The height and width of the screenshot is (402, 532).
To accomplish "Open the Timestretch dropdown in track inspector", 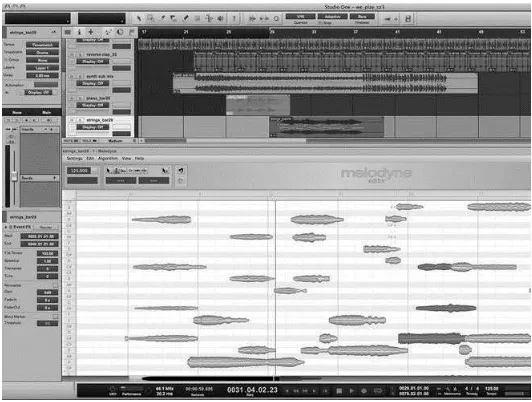I will coord(42,53).
